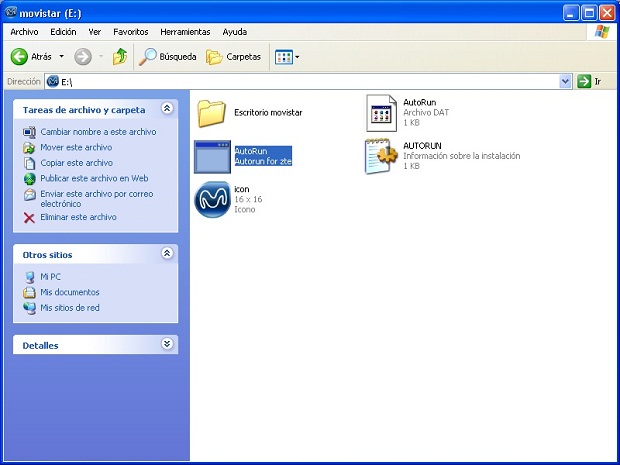This screenshot has height=465, width=620.
Task: Click the envelope icon beside Enviar
Action: click(x=29, y=194)
